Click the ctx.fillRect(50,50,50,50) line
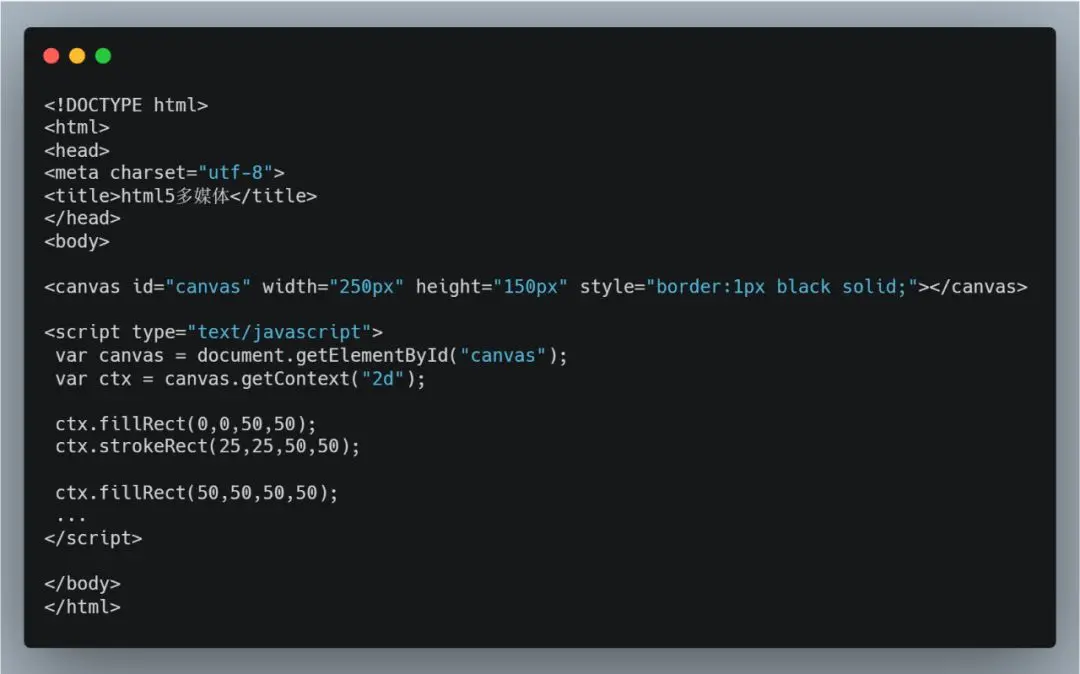 [197, 493]
